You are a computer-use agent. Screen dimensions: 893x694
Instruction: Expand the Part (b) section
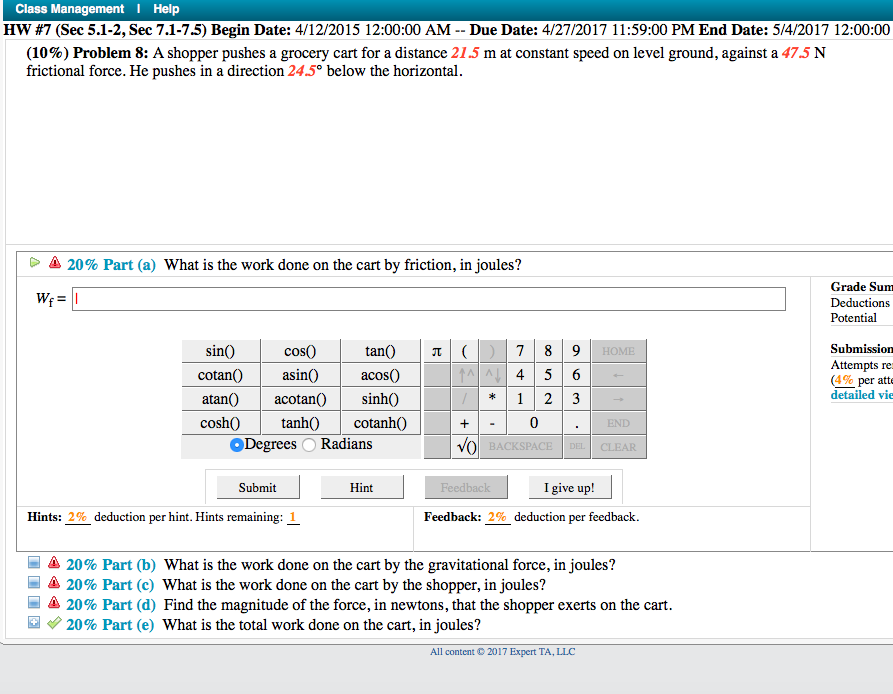pos(33,564)
